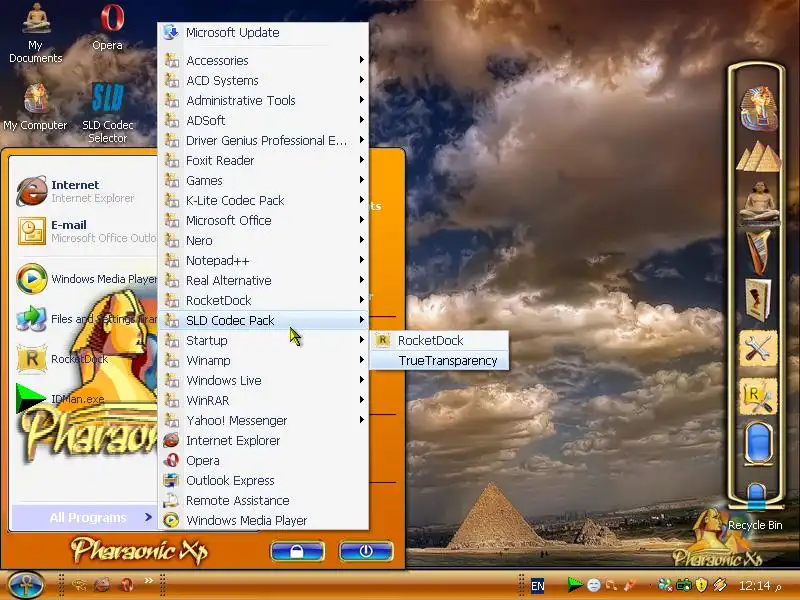Open the Notepad++ program folder
800x600 pixels.
pyautogui.click(x=263, y=260)
